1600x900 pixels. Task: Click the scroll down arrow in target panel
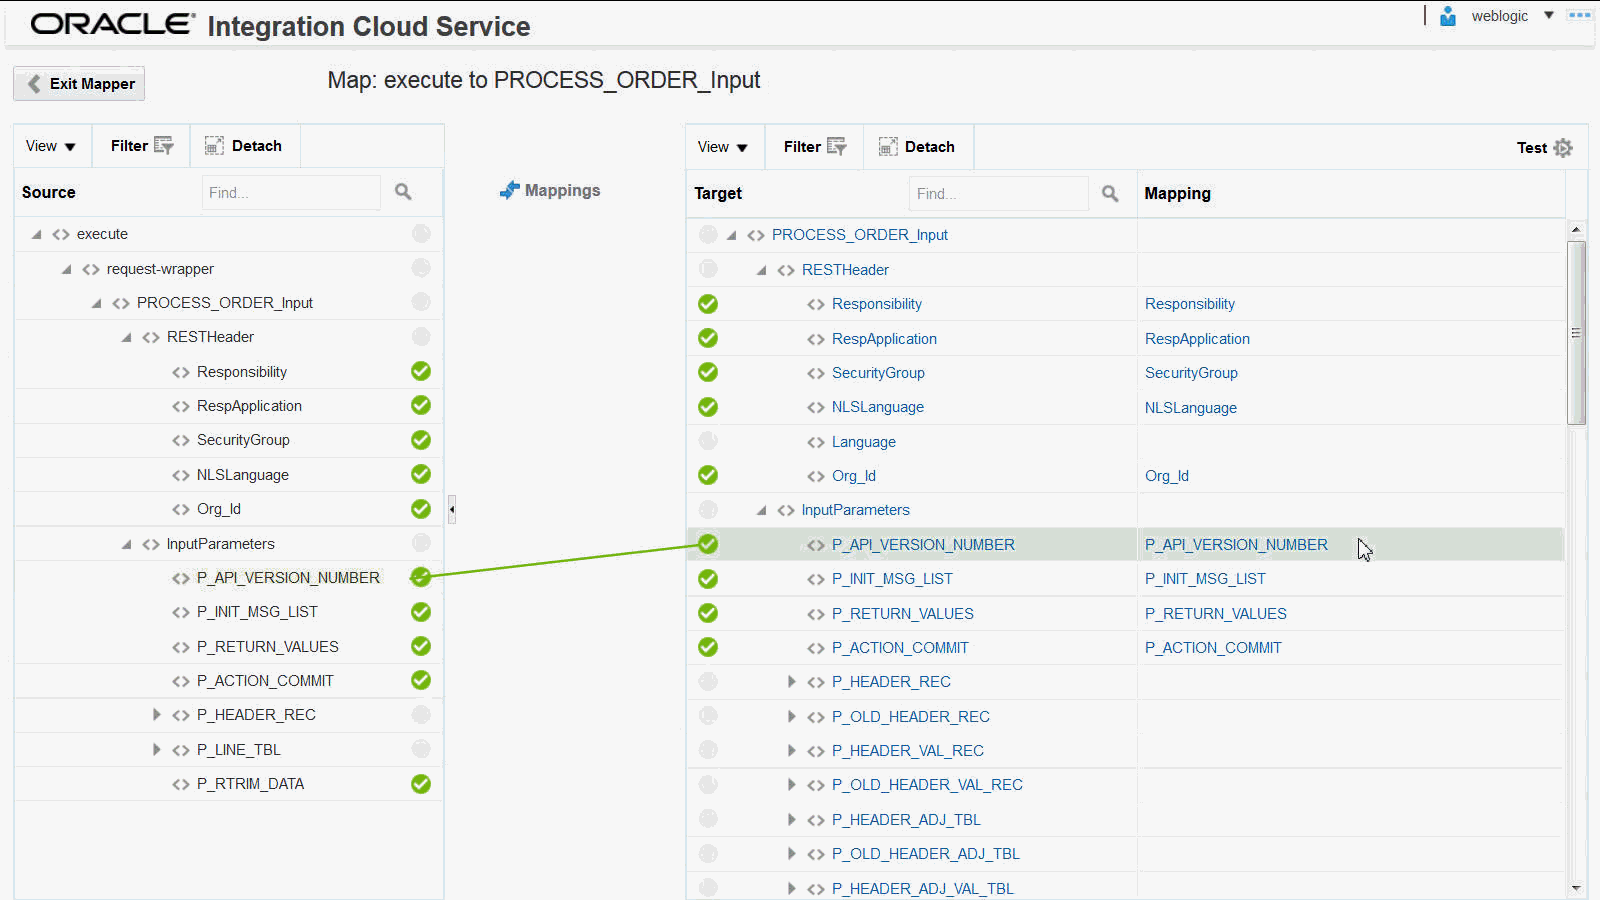[1576, 888]
